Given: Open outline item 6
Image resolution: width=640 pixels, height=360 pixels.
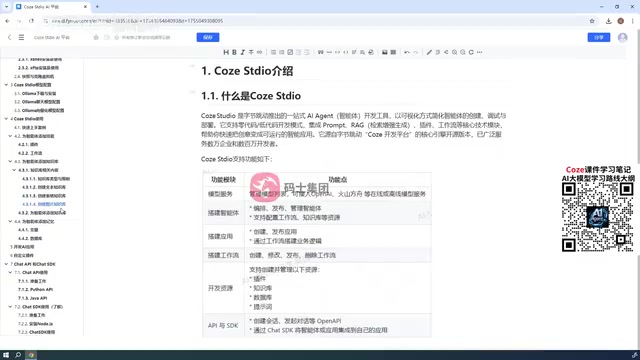Looking at the screenshot, I should 22,256.
